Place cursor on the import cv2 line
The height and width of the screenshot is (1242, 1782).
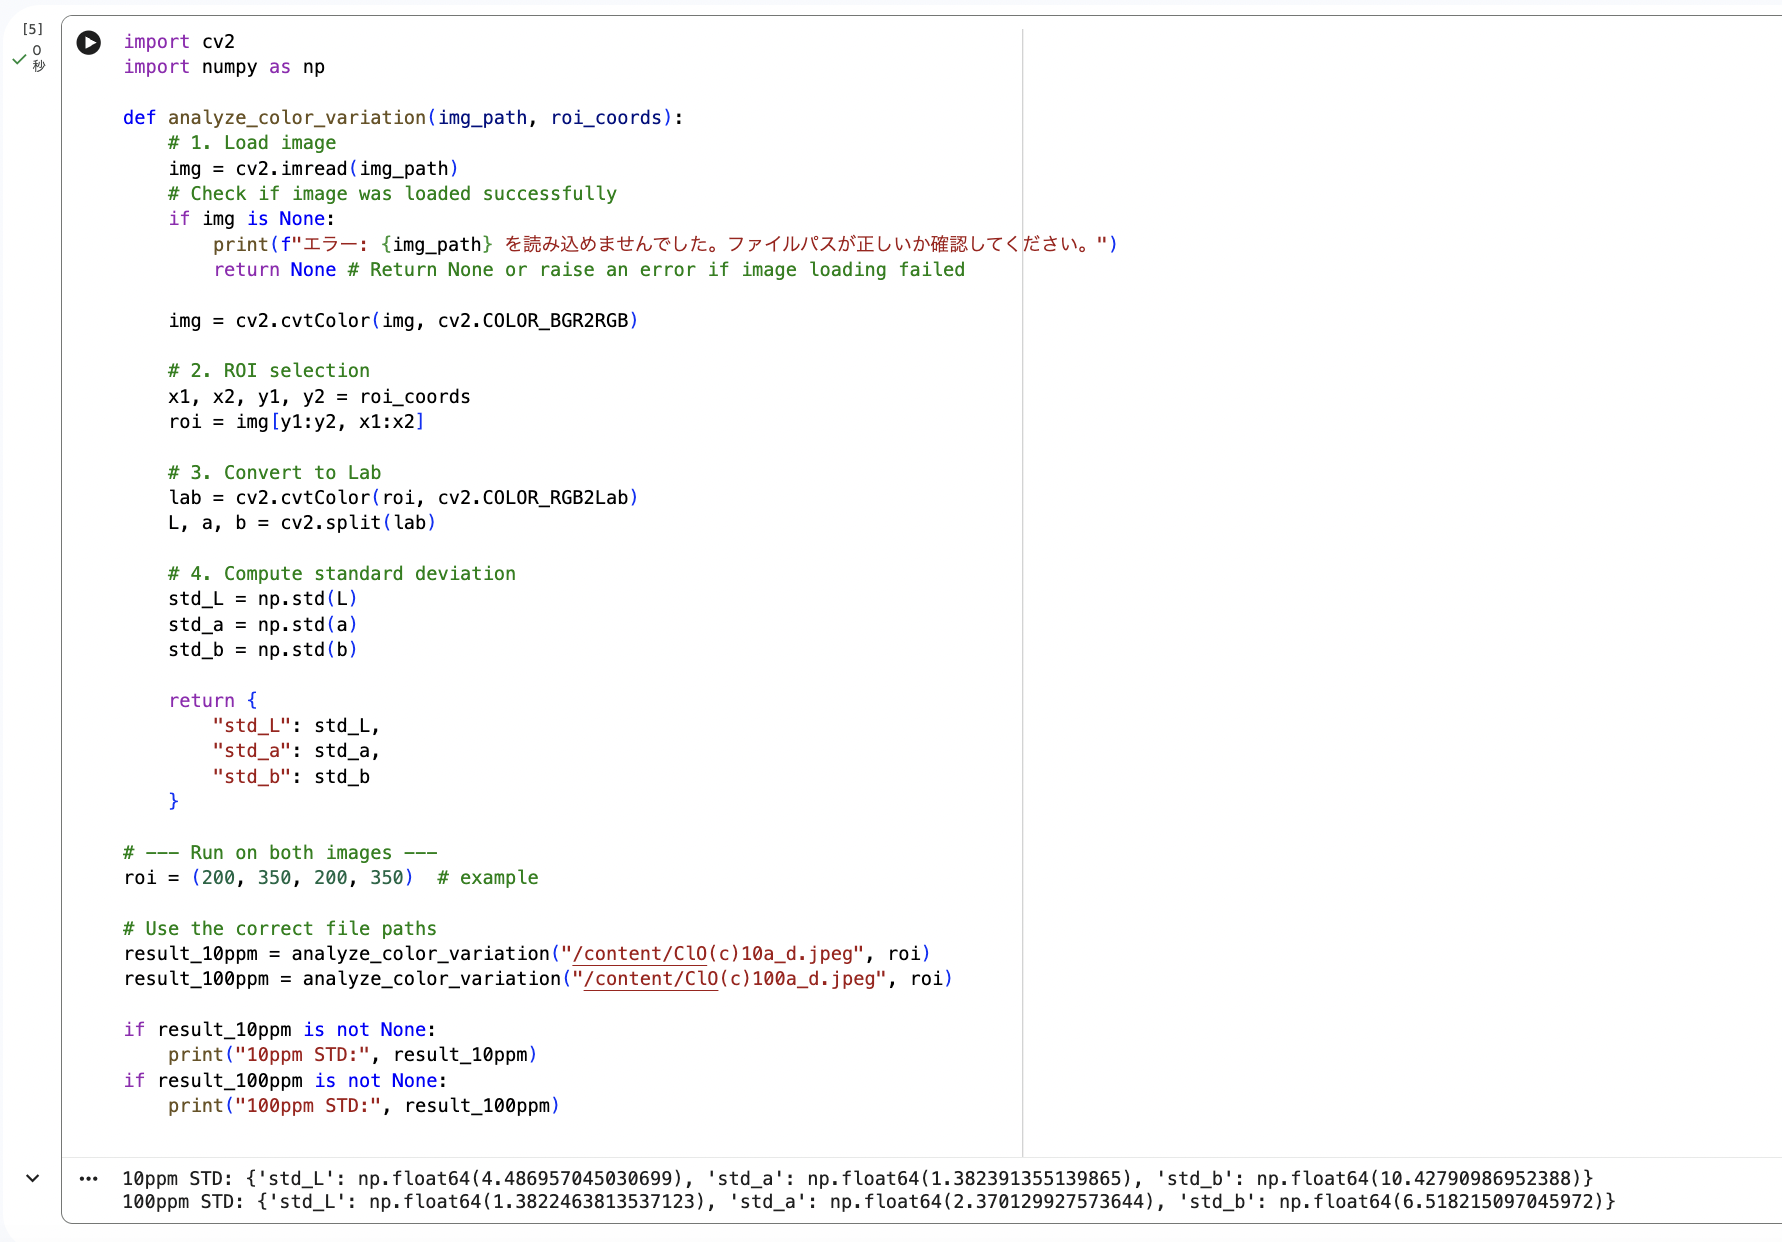[x=180, y=41]
